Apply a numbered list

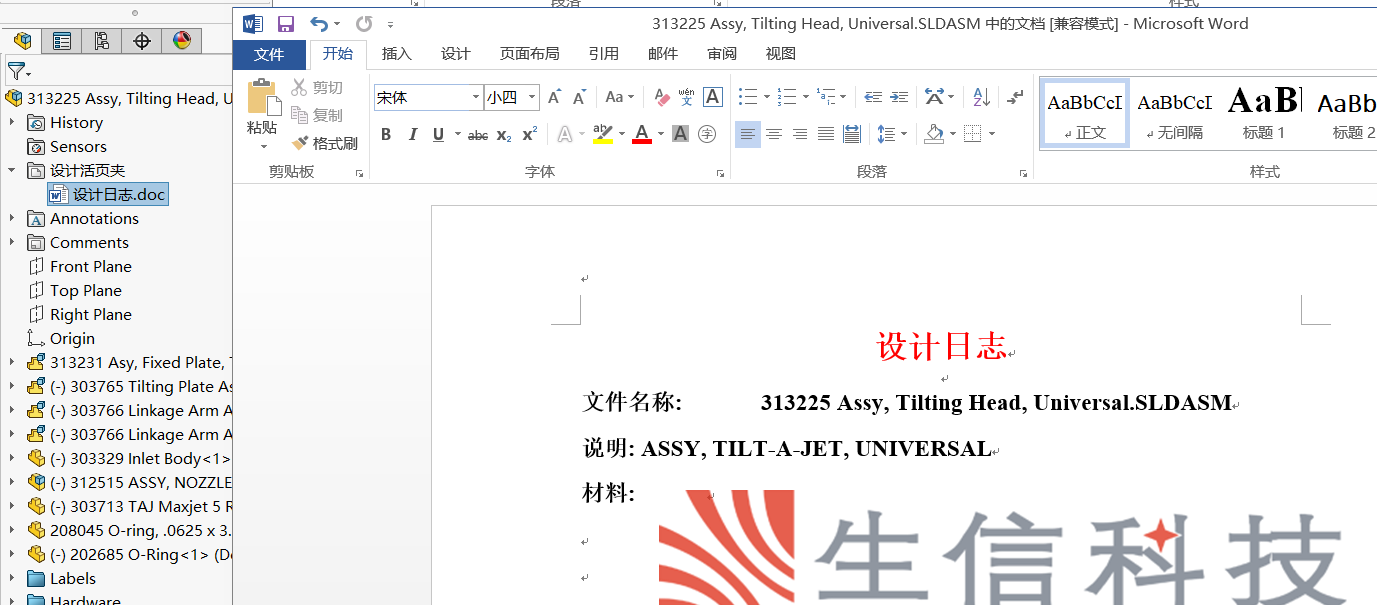tap(786, 97)
